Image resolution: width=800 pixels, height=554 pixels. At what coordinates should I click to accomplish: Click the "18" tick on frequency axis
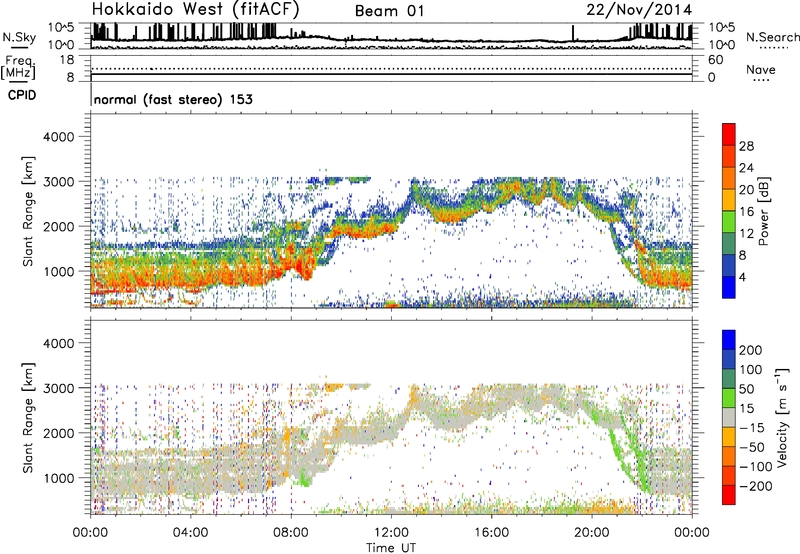coord(67,59)
